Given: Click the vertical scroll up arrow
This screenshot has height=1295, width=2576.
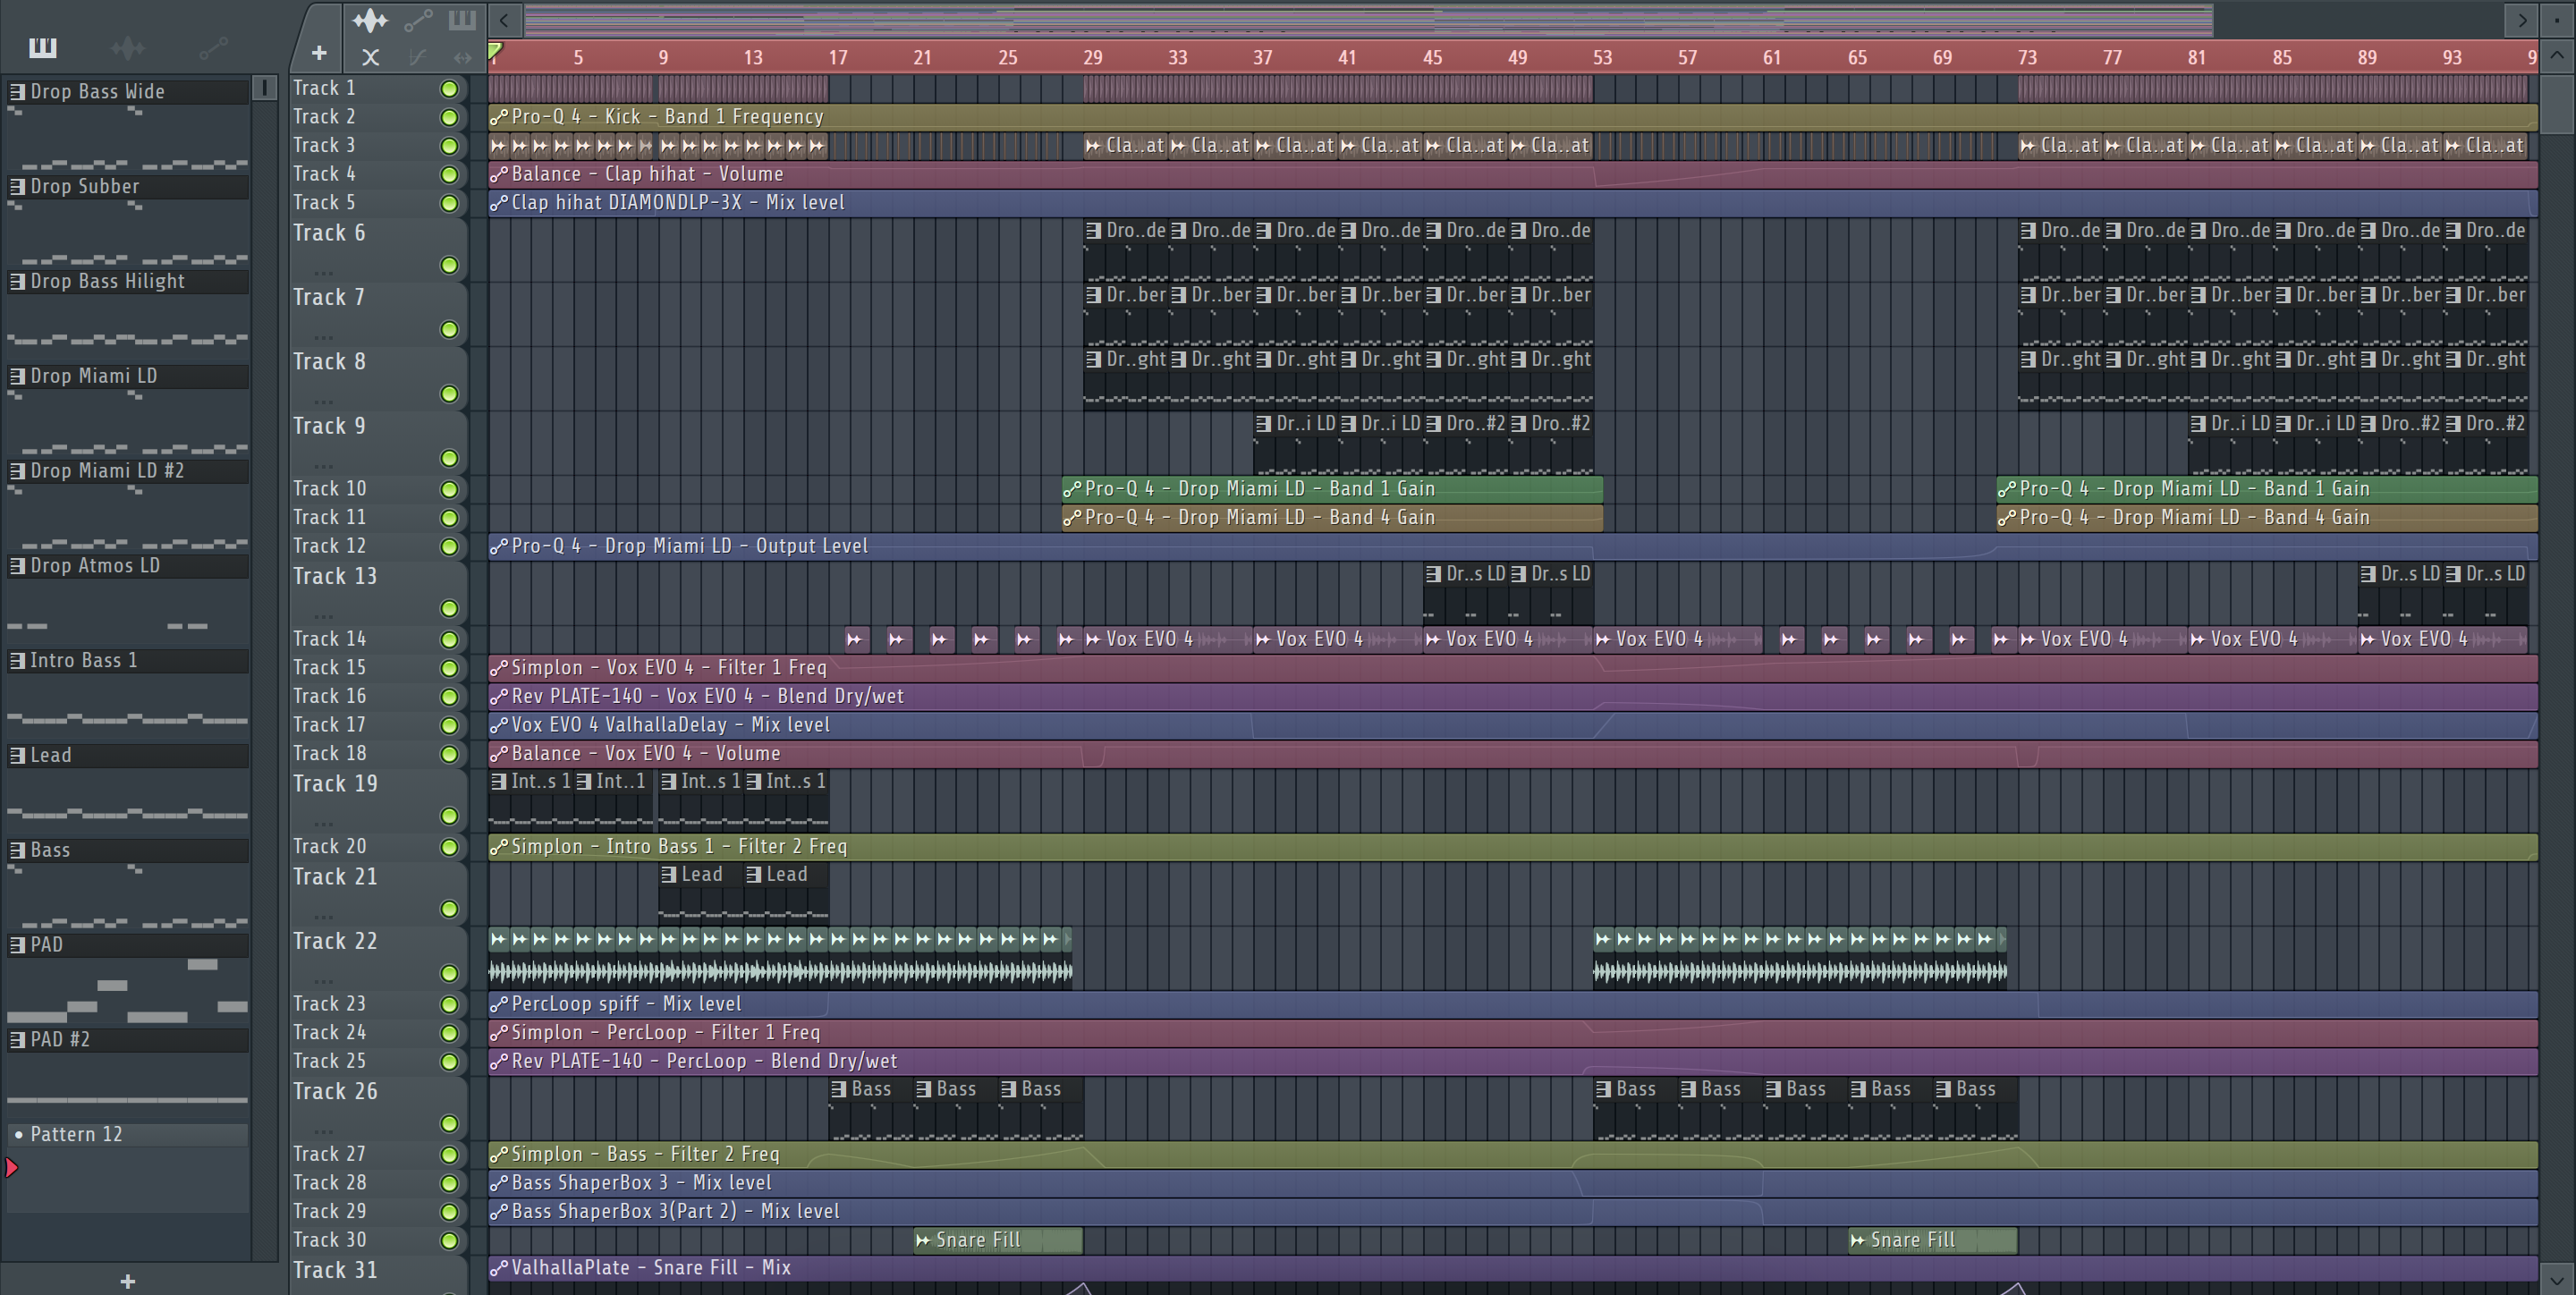Looking at the screenshot, I should click(2557, 56).
